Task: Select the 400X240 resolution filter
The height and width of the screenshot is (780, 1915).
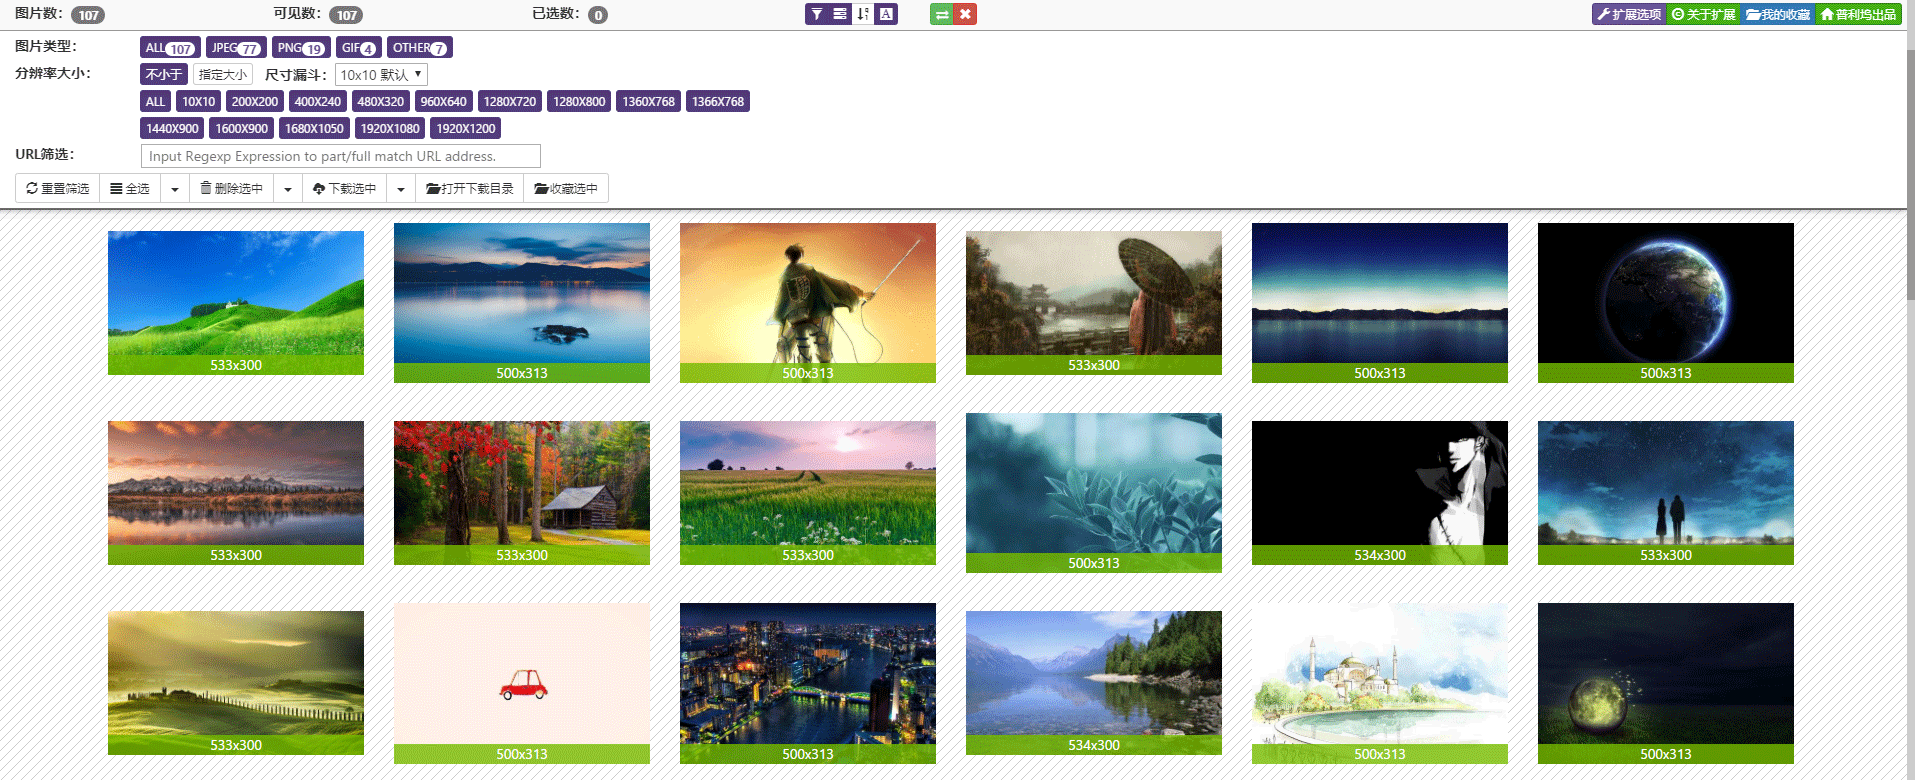Action: [x=318, y=101]
